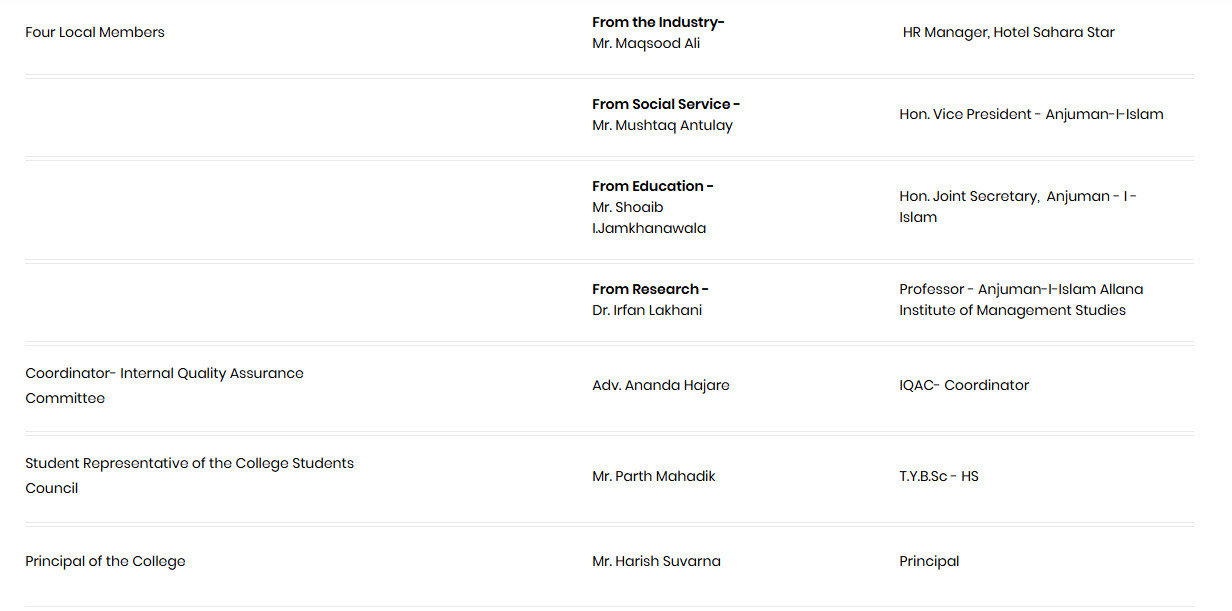
Task: Select the 'From Social Service -' heading
Action: pos(666,104)
